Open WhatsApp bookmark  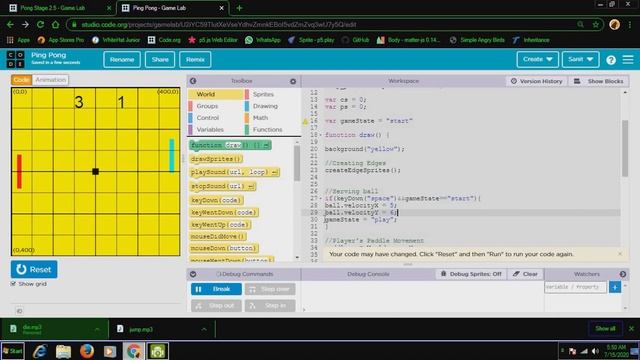click(x=262, y=40)
